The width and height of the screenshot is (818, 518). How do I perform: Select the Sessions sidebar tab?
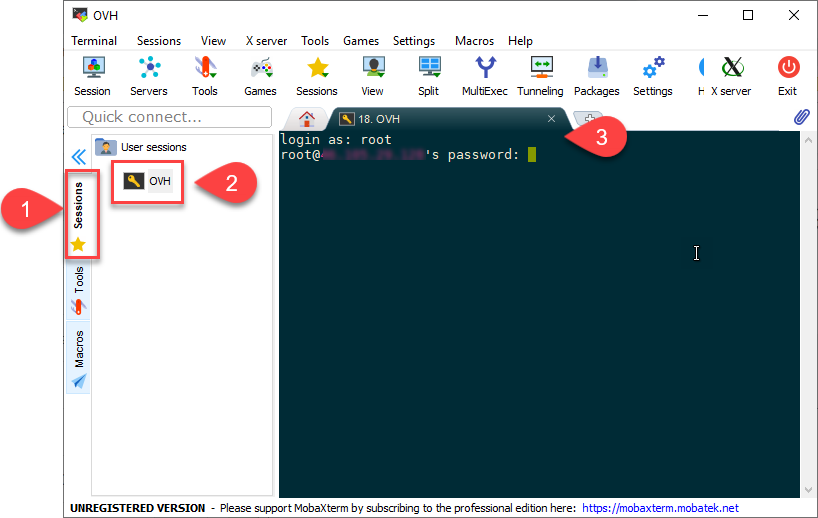(79, 215)
